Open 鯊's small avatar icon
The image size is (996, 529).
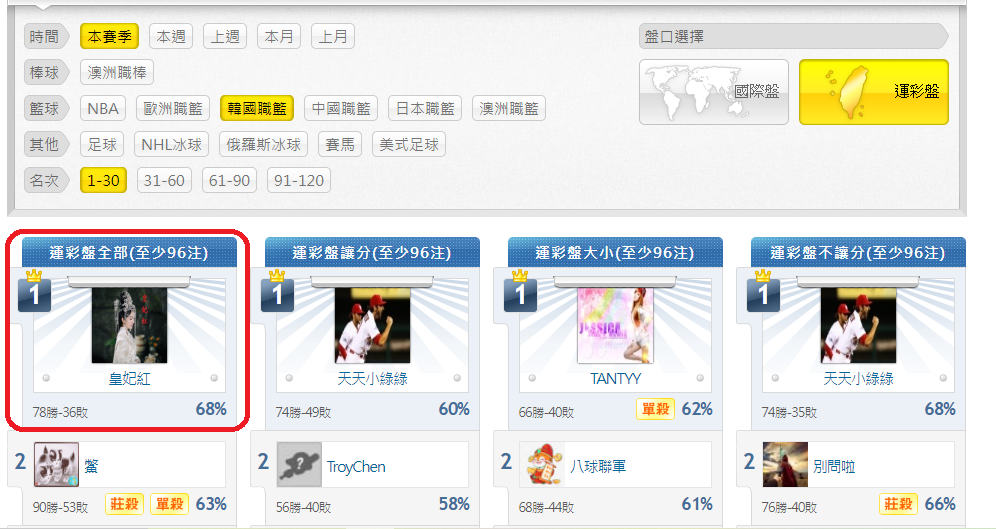(57, 465)
